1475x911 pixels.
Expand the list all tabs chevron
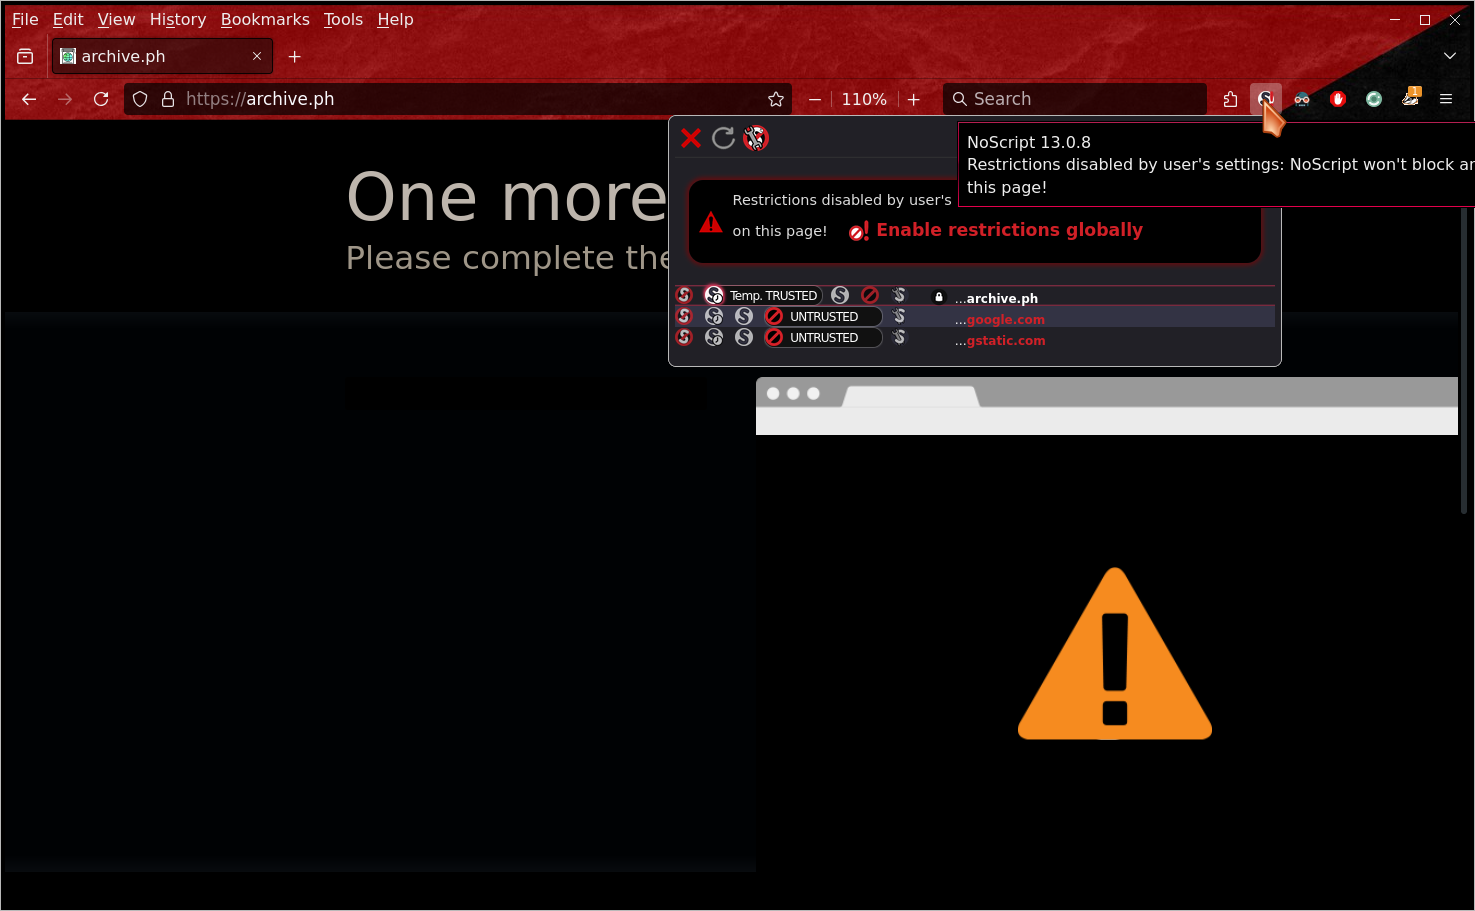(1449, 56)
